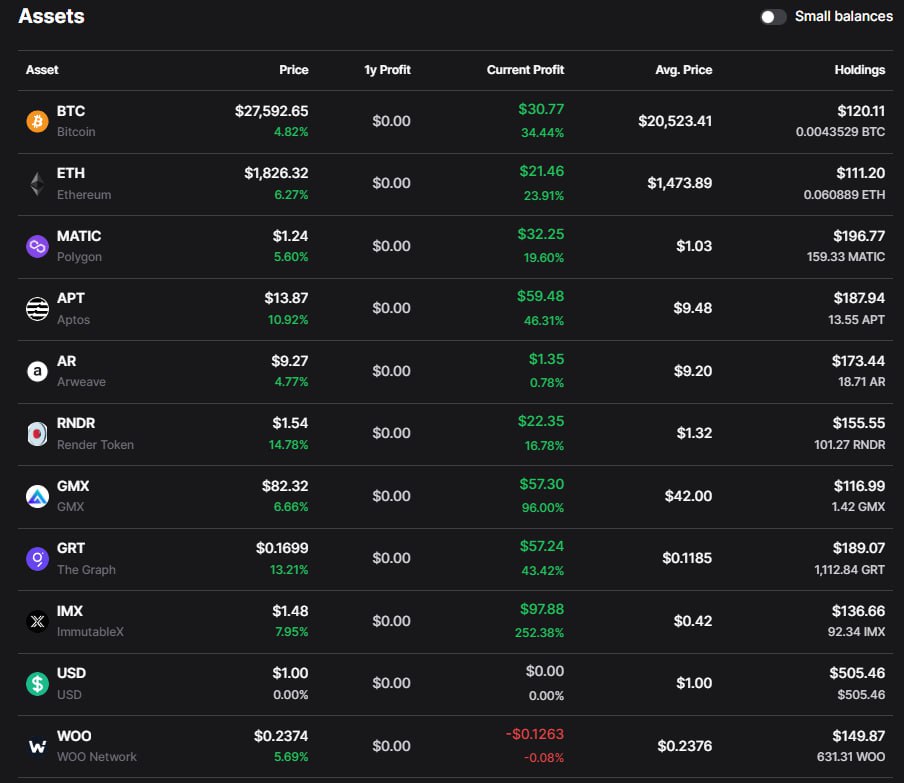Click the green USD dollar icon
The width and height of the screenshot is (904, 783).
(x=37, y=684)
